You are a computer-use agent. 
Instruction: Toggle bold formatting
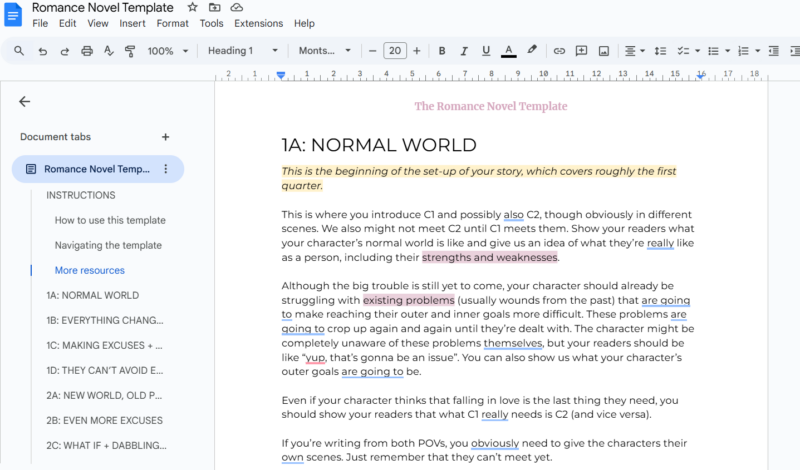(442, 51)
